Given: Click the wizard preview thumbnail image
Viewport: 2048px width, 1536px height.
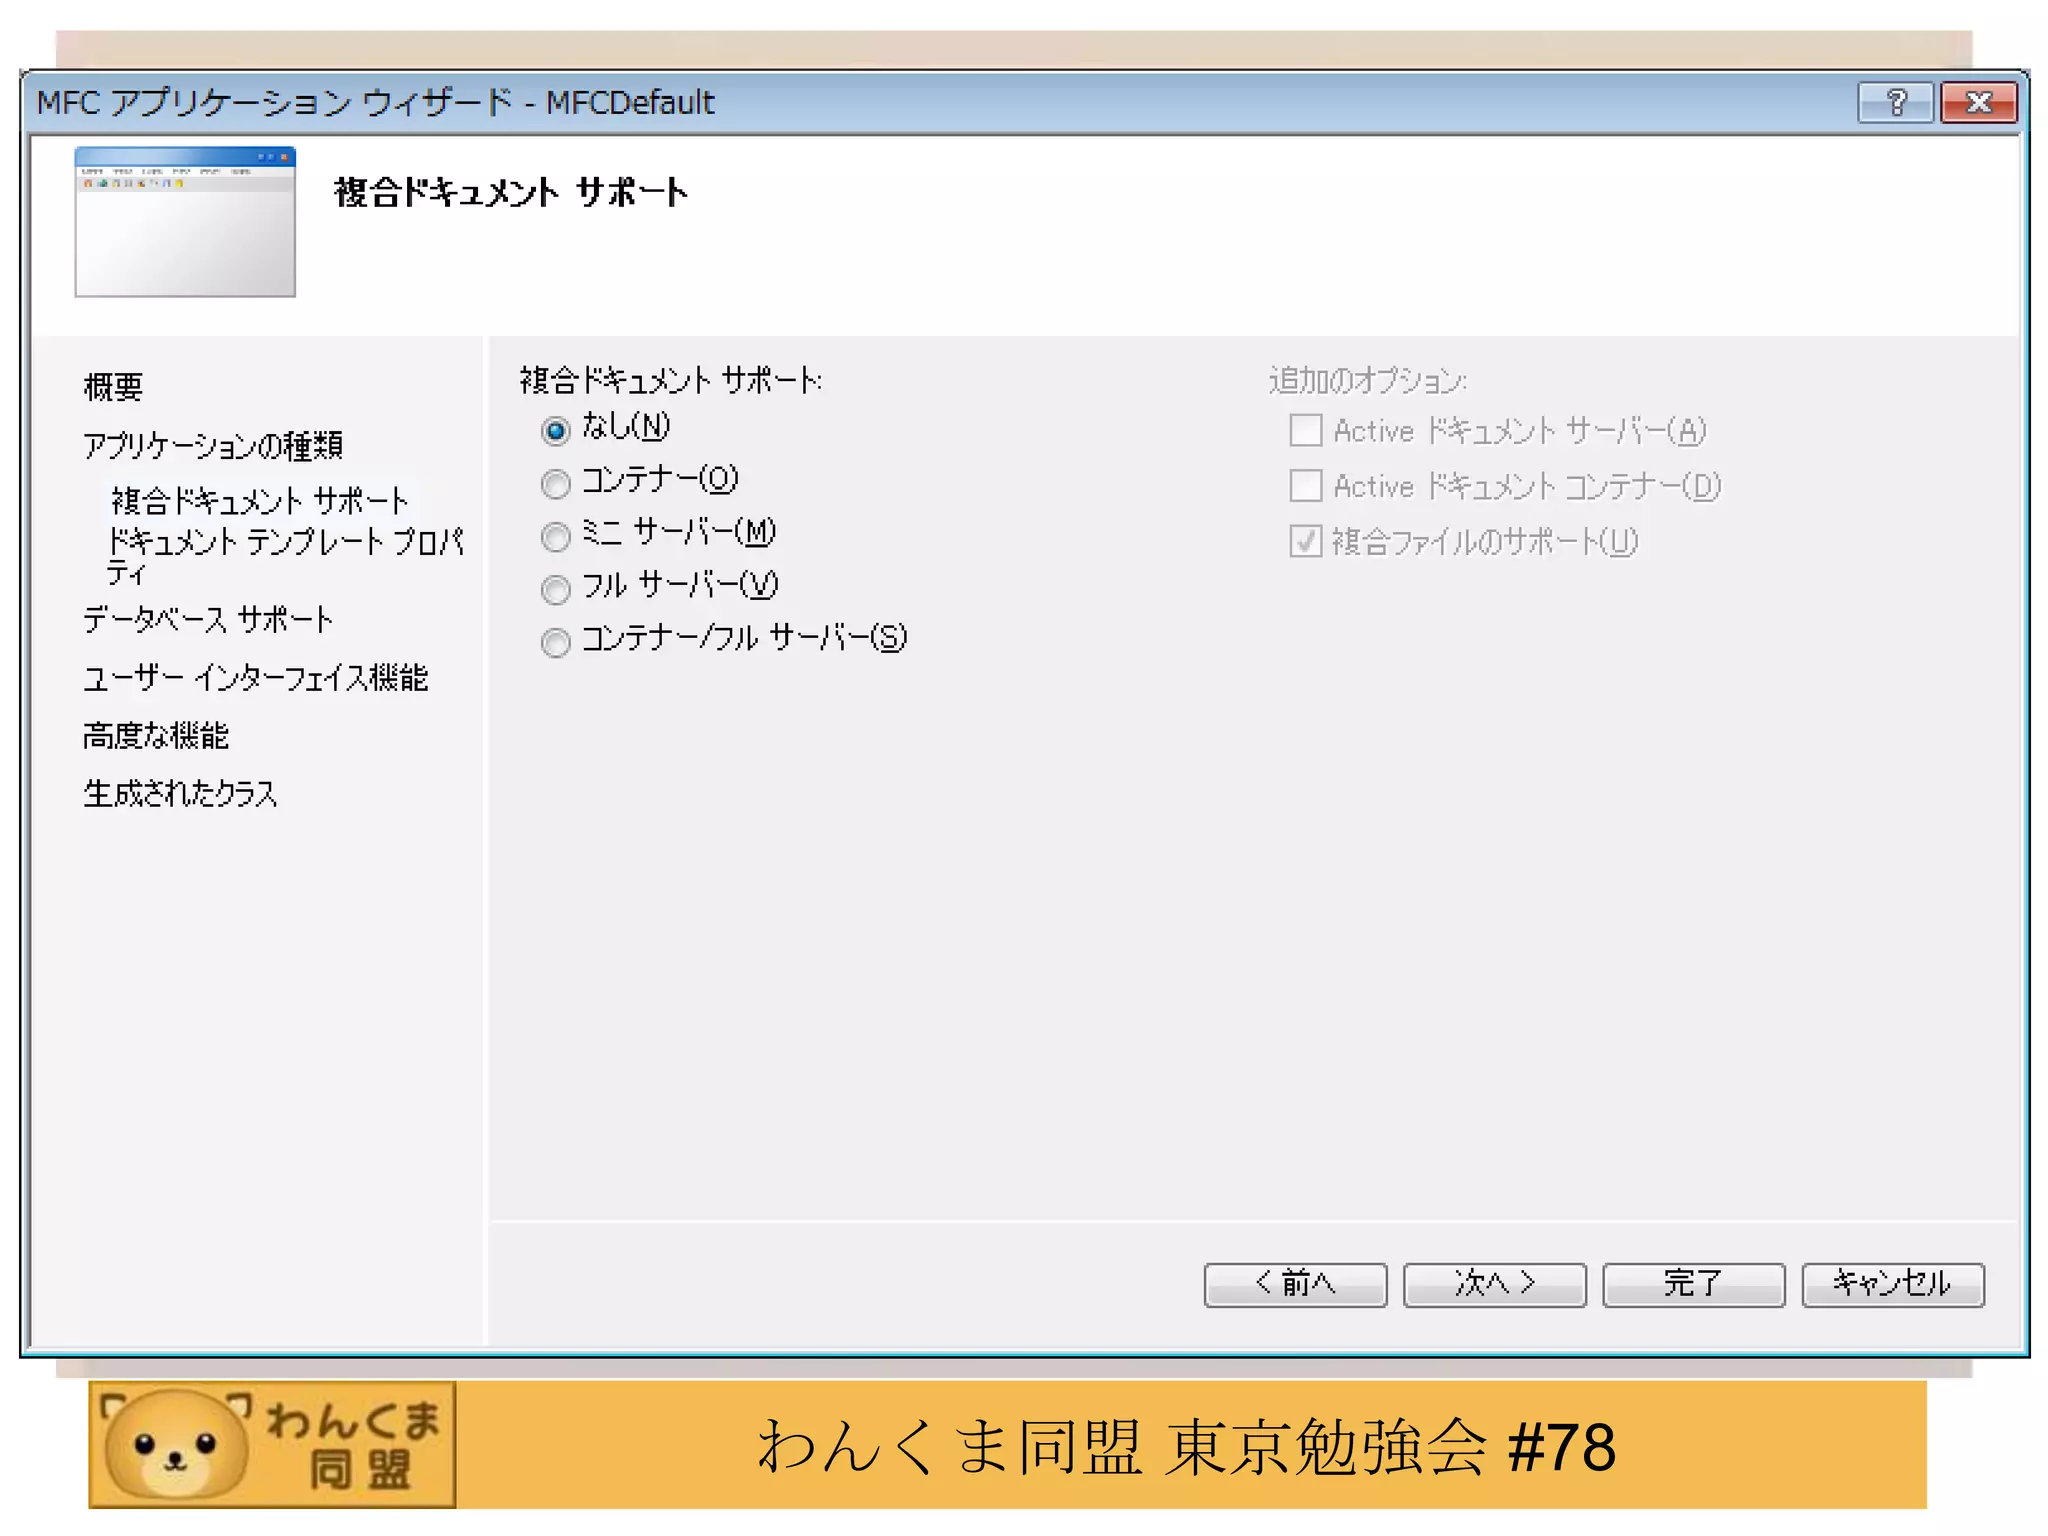Looking at the screenshot, I should click(x=185, y=221).
